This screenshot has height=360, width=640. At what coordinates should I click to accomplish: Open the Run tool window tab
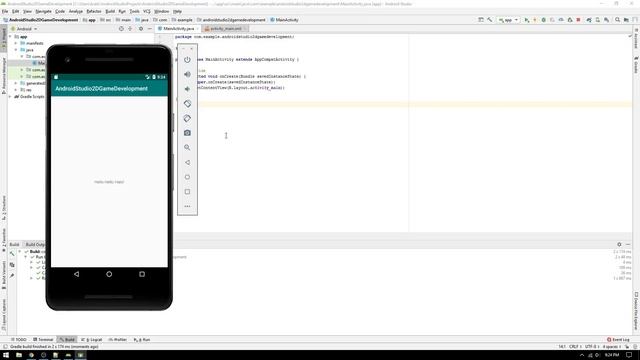[142, 340]
